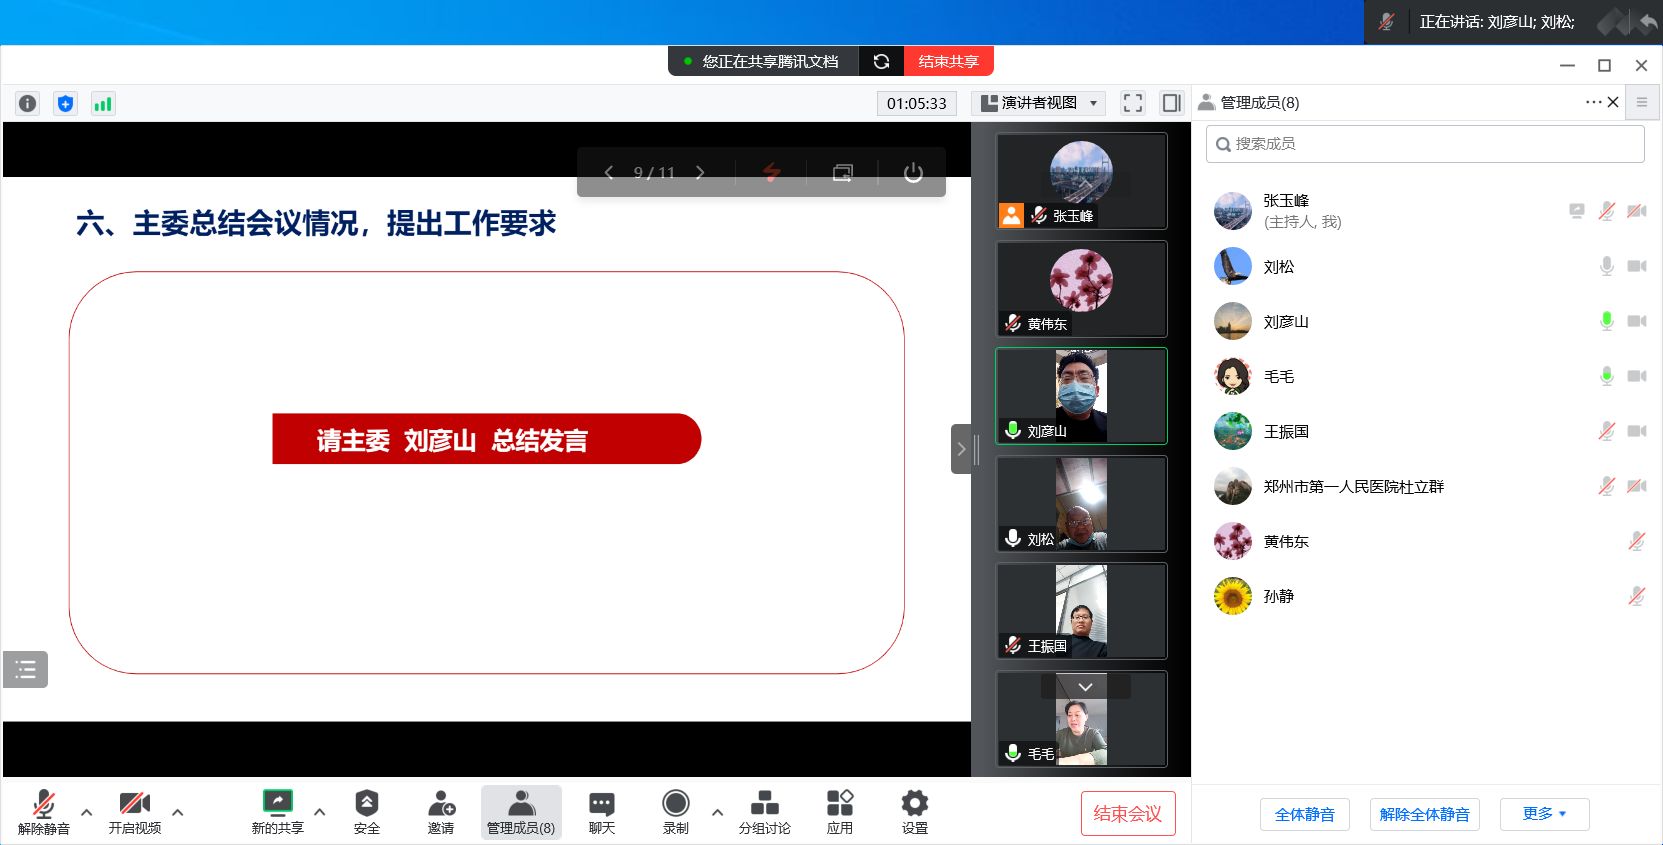1663x845 pixels.
Task: Turn on camera with 开启视频
Action: pyautogui.click(x=134, y=812)
